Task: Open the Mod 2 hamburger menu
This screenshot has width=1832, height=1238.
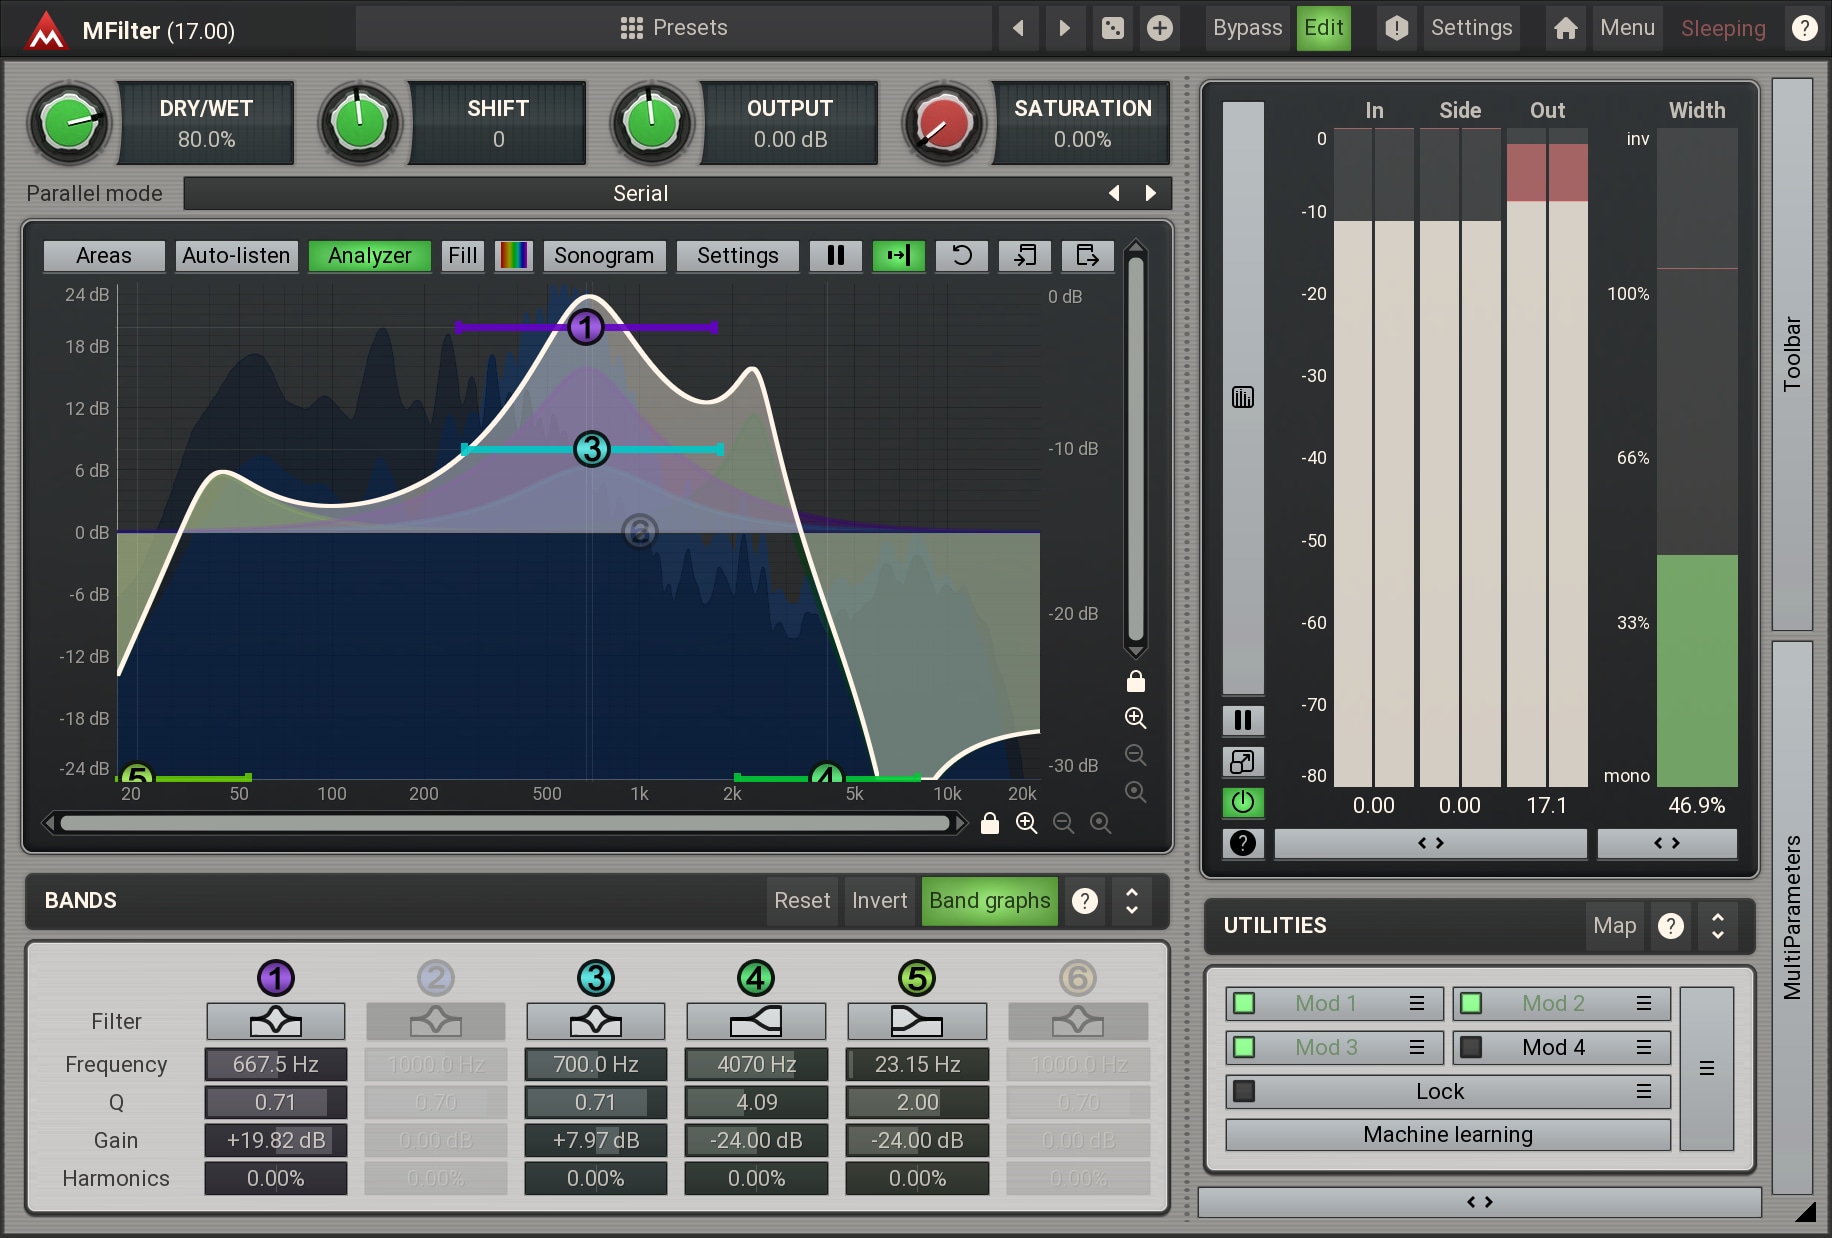Action: (x=1643, y=1003)
